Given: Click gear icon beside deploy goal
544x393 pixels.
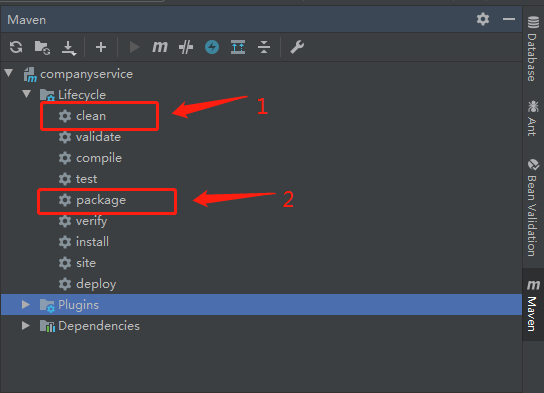Looking at the screenshot, I should point(65,284).
